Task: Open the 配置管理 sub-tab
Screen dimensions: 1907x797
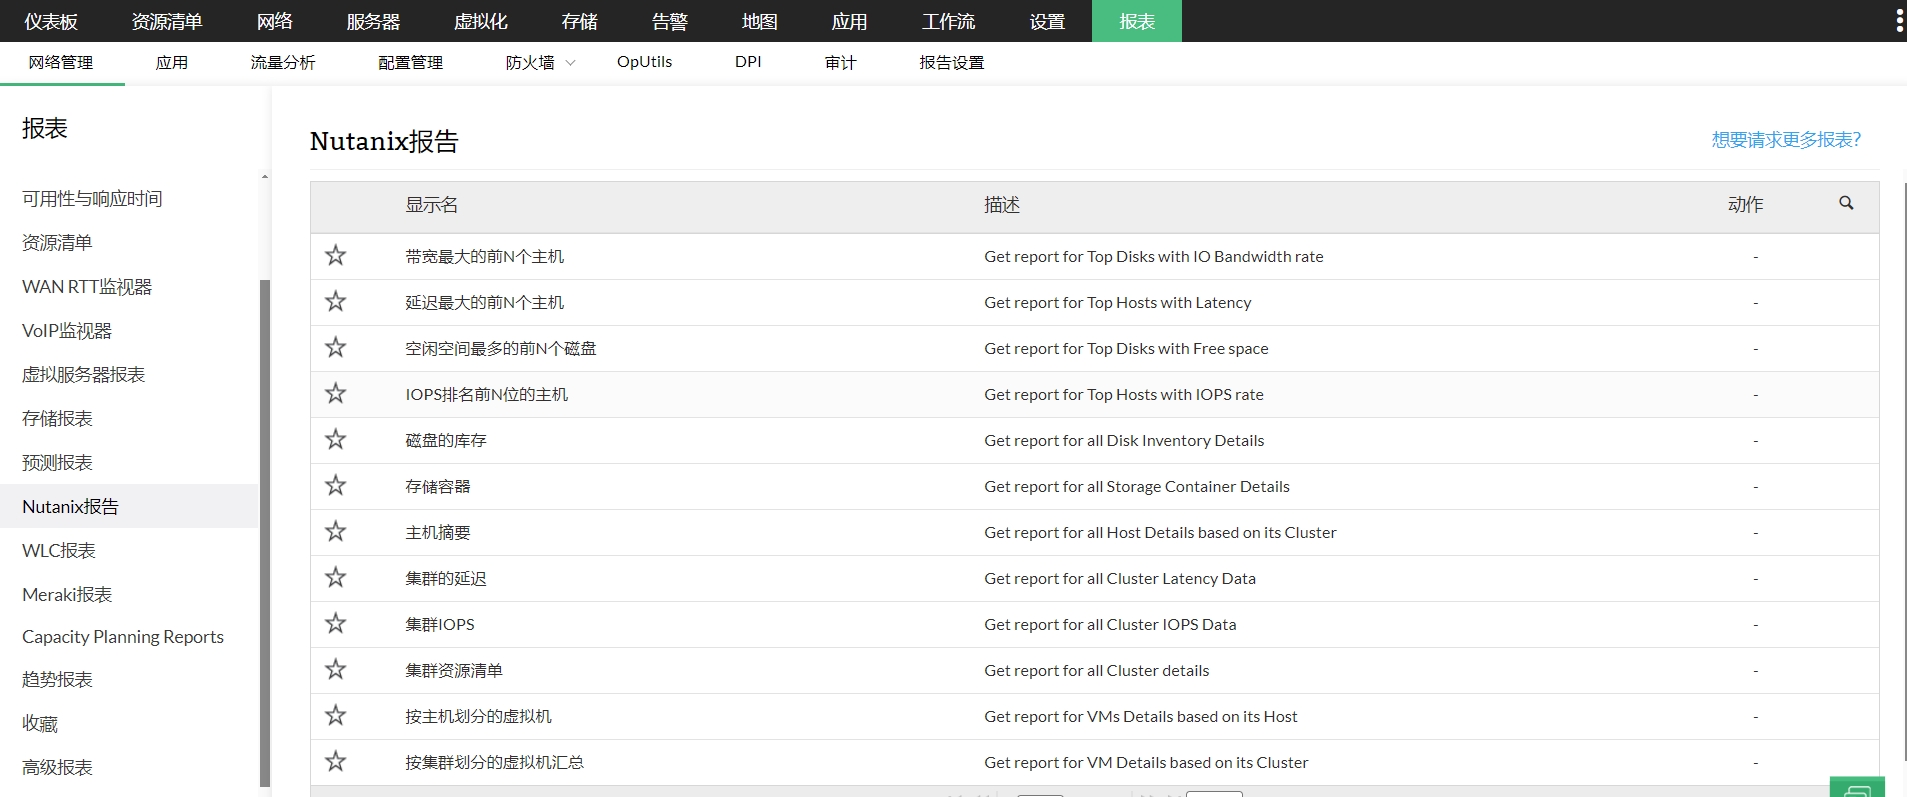Action: (411, 62)
